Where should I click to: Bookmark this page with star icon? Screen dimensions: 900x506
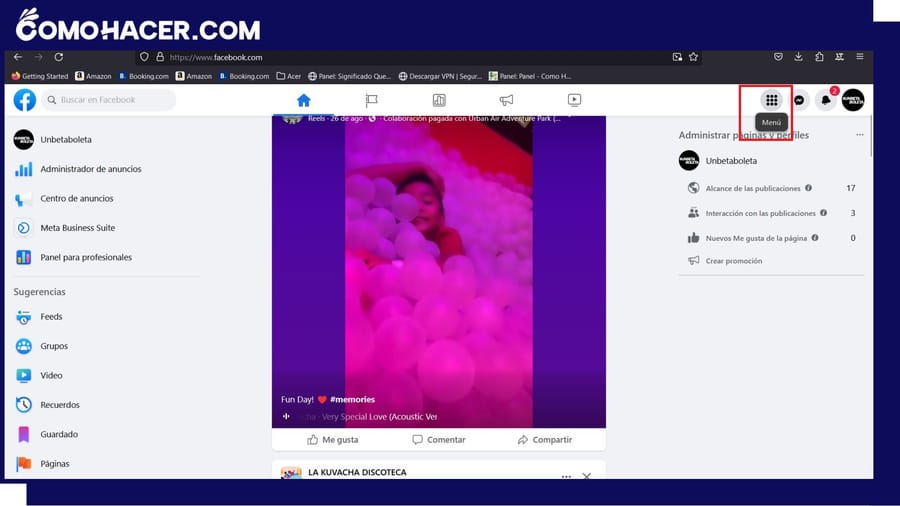pos(693,57)
